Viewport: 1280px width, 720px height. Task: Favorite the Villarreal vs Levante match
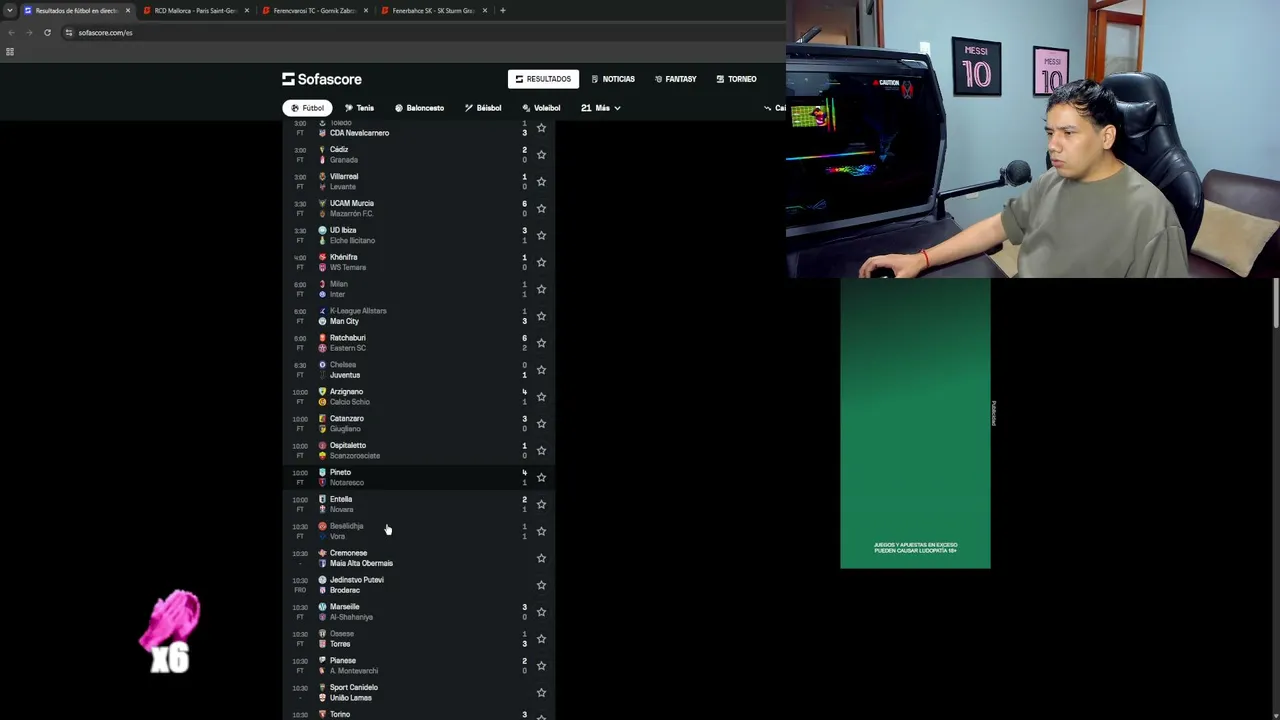pos(541,182)
